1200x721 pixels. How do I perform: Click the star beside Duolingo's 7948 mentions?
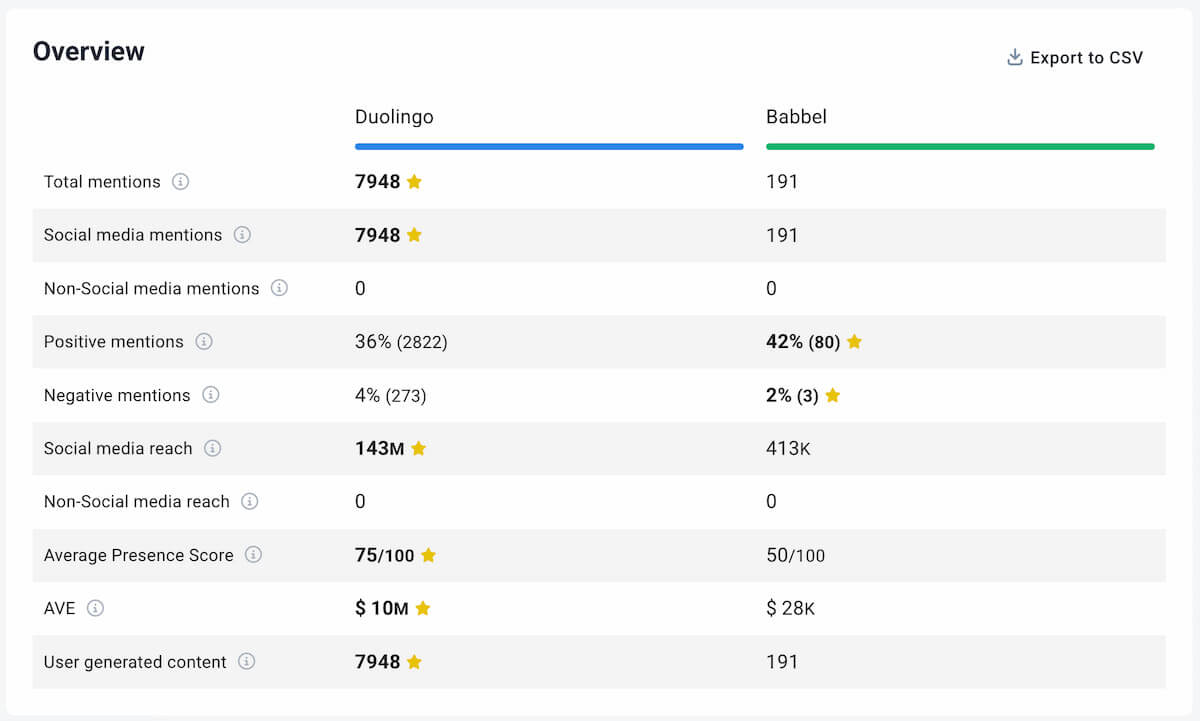point(412,182)
